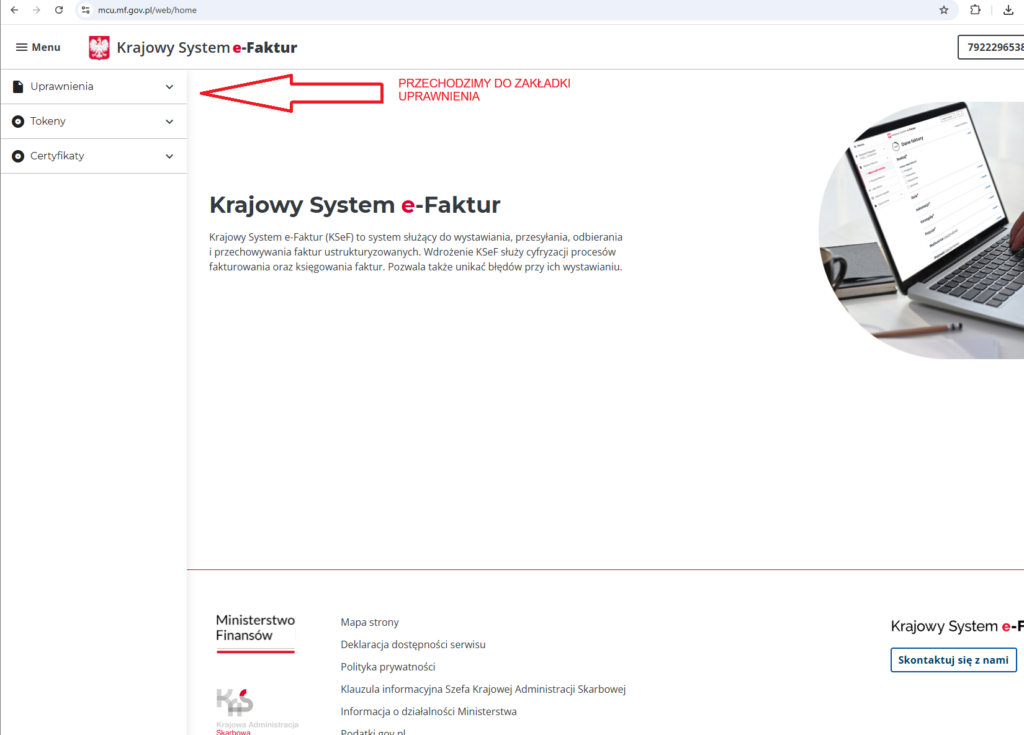Image resolution: width=1024 pixels, height=735 pixels.
Task: Open the Tokeny sidebar menu item
Action: coord(48,122)
